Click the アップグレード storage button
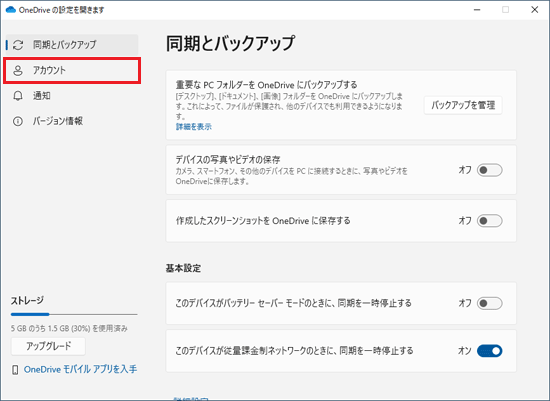 (x=48, y=346)
